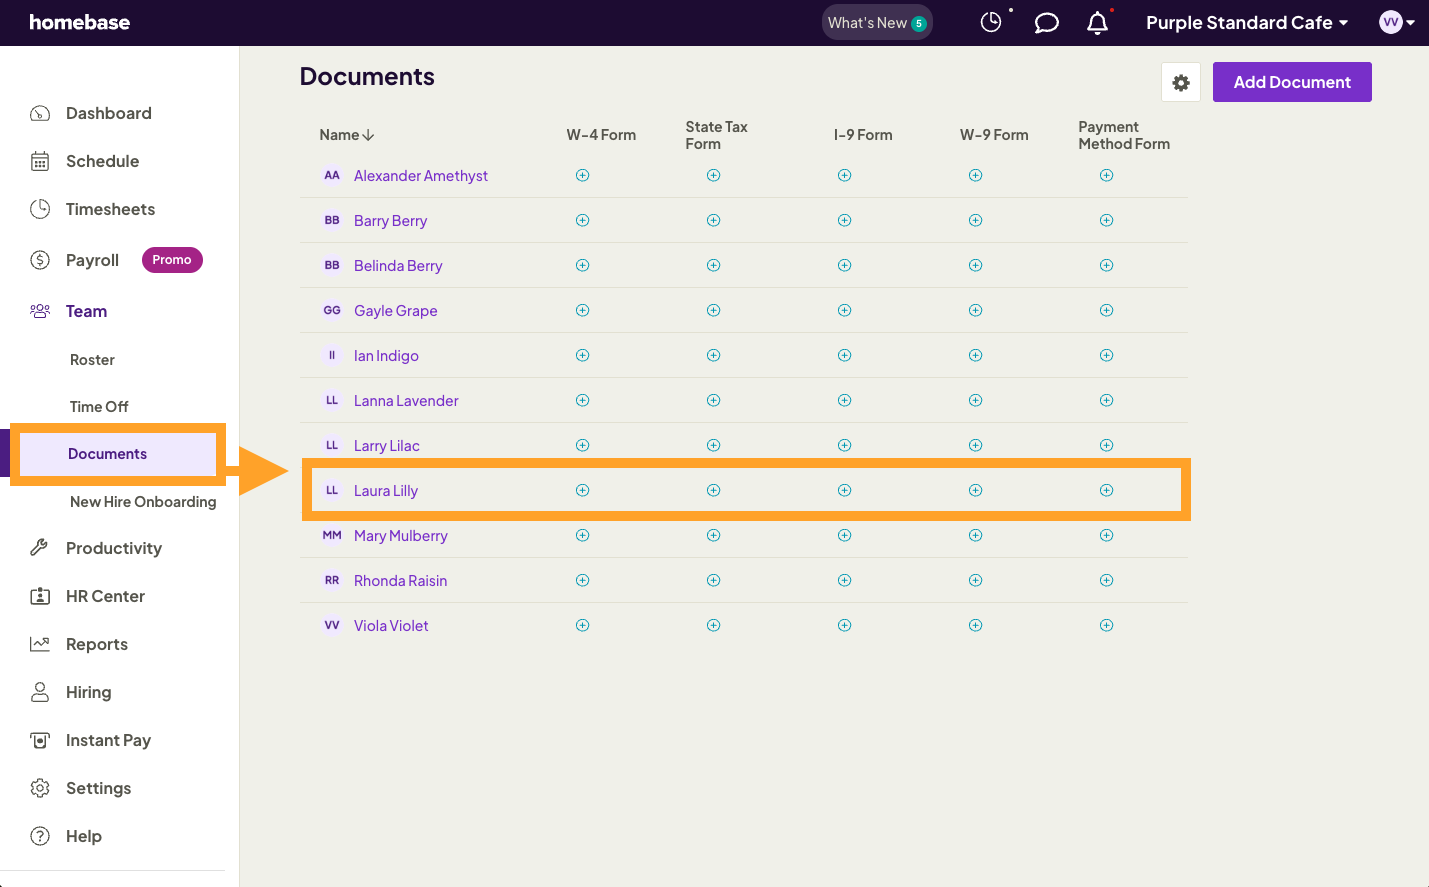
Task: Open notifications with the bell icon
Action: [1097, 22]
